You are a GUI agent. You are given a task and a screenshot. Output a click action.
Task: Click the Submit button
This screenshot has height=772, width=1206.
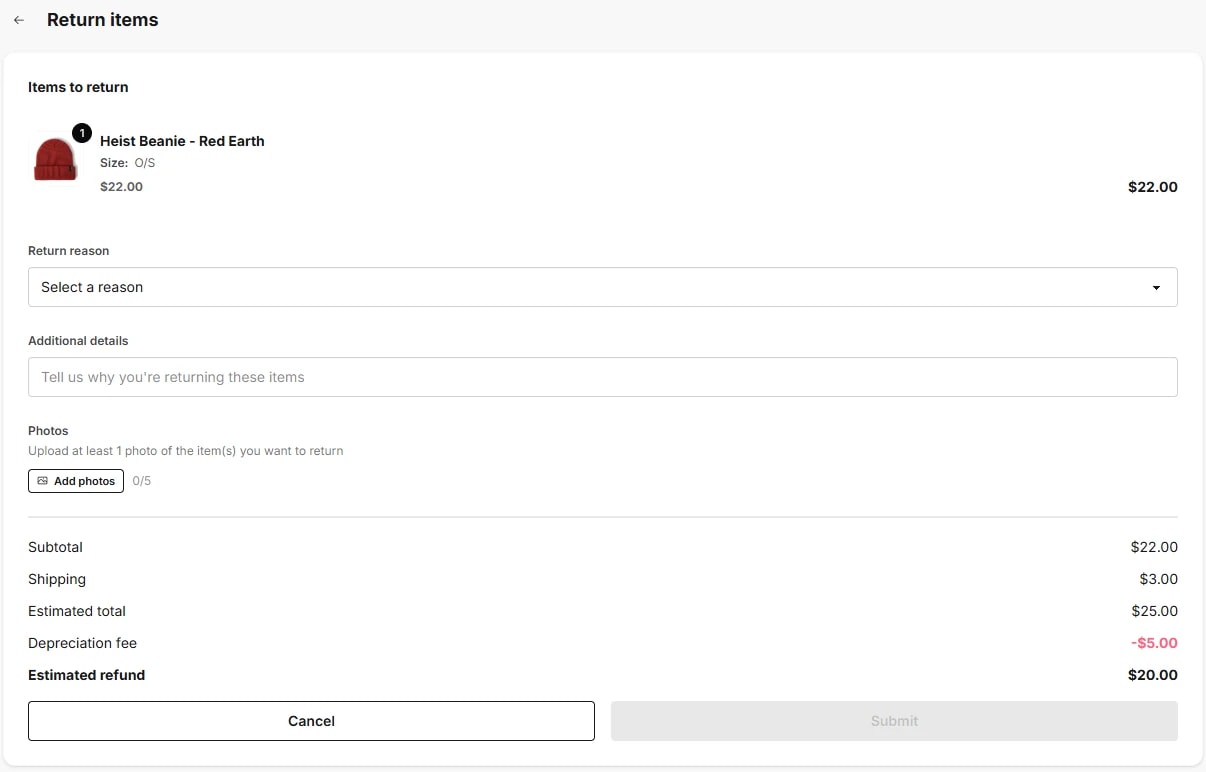point(894,721)
